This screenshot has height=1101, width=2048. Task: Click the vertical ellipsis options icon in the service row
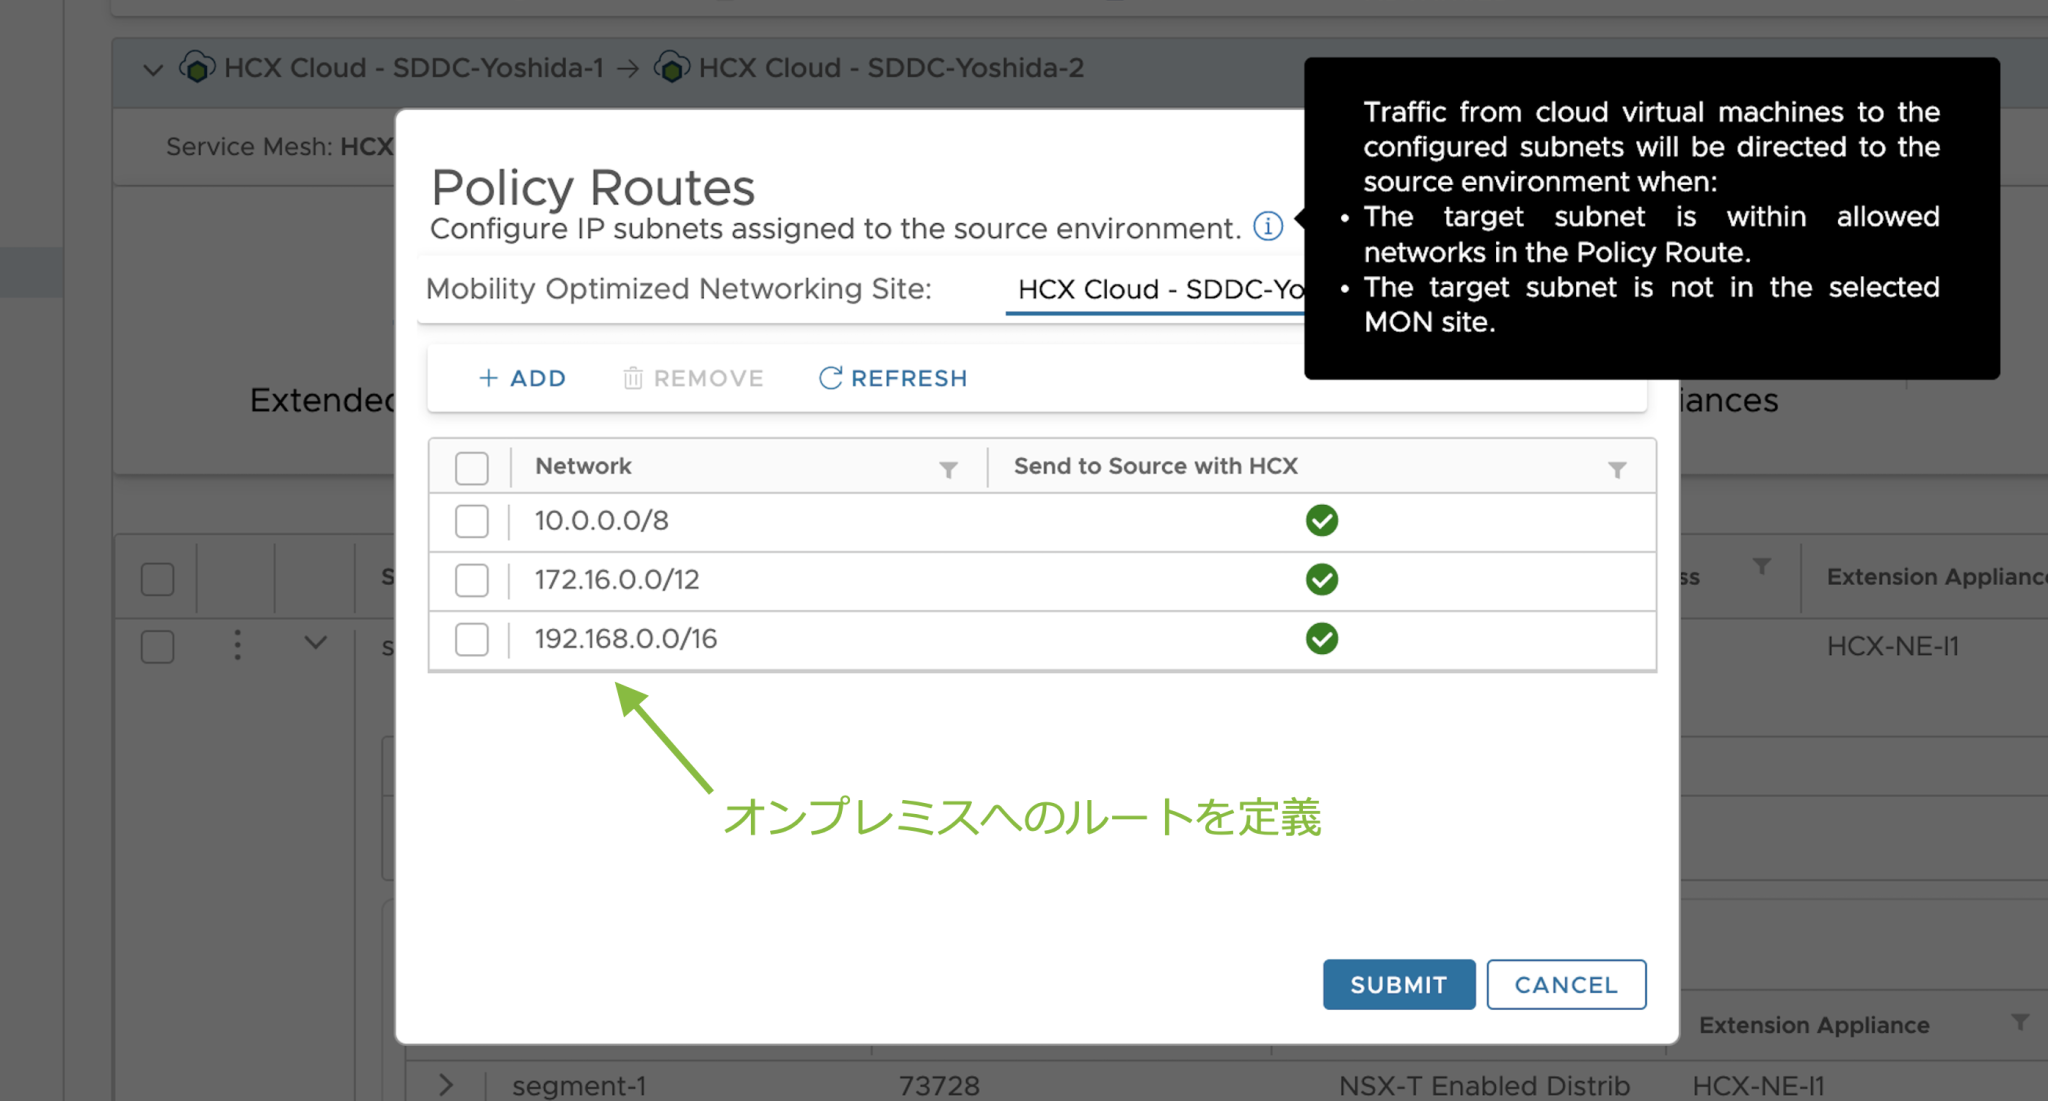click(237, 646)
